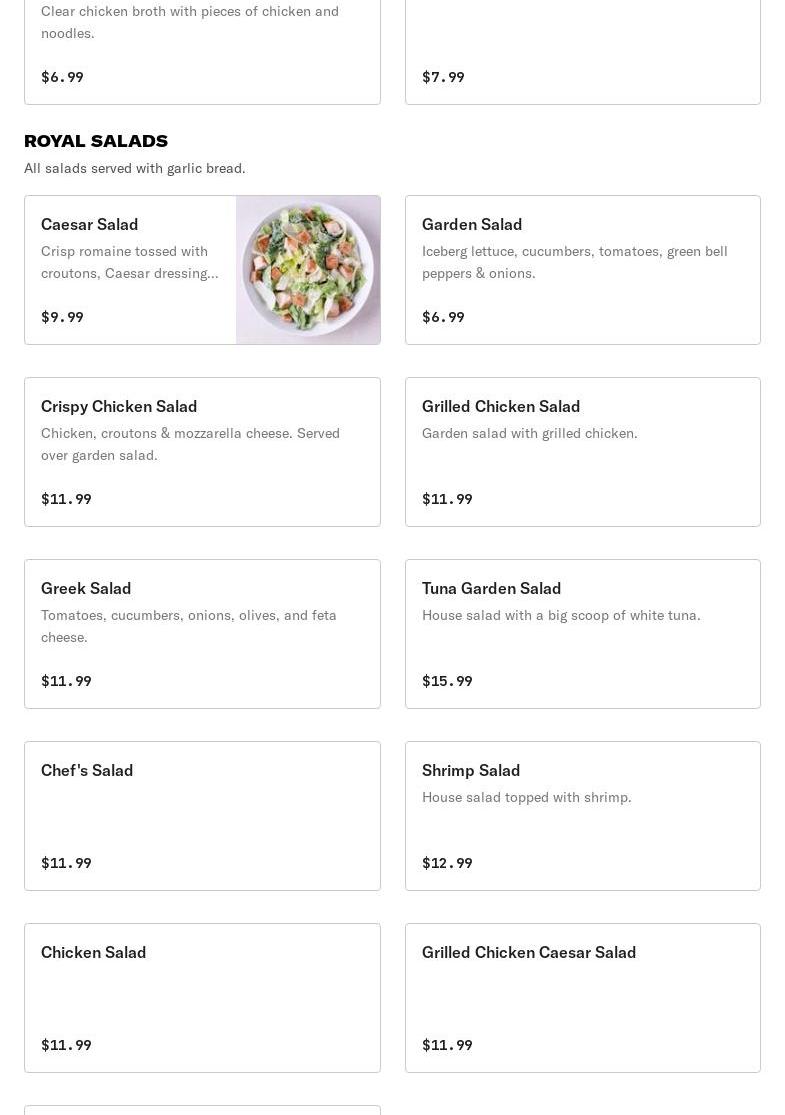Select the Garden Salad item card
785x1115 pixels.
[x=582, y=270]
